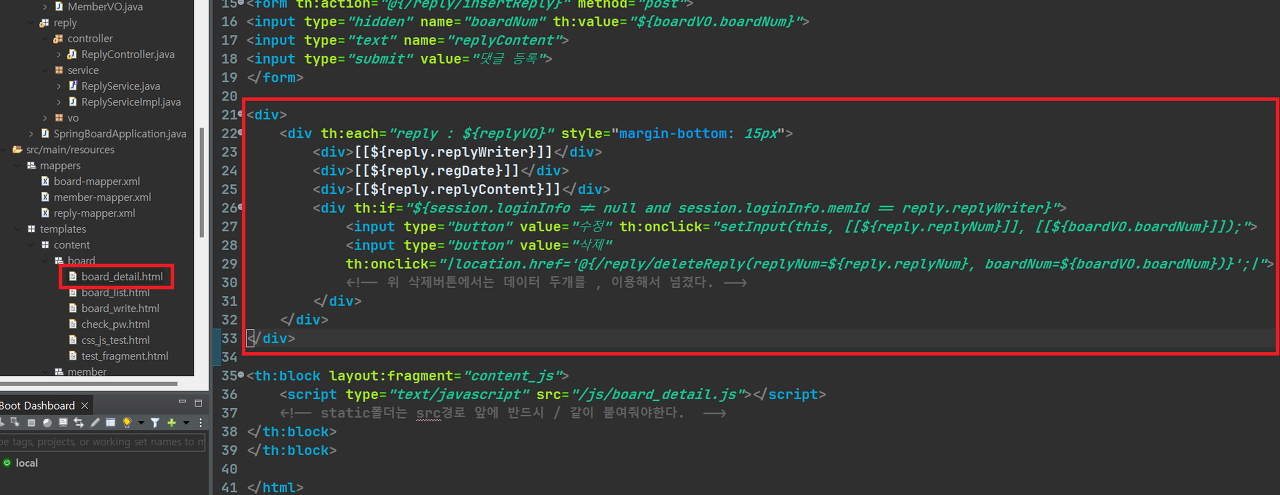1280x495 pixels.
Task: Click the green plus add icon
Action: [171, 423]
